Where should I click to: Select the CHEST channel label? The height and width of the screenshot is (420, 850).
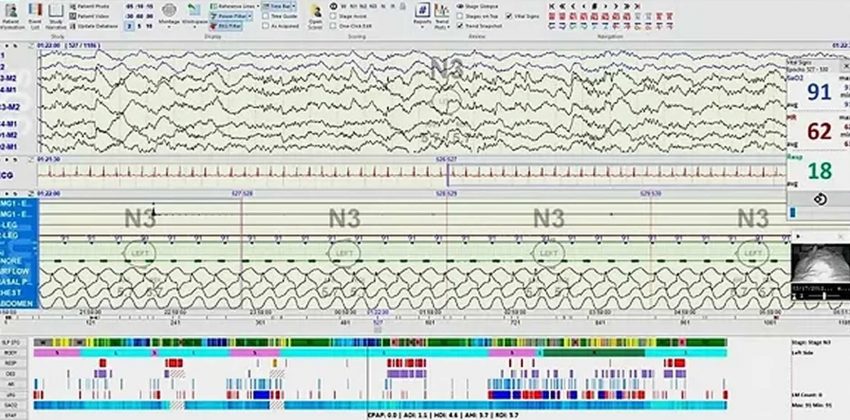pyautogui.click(x=12, y=293)
